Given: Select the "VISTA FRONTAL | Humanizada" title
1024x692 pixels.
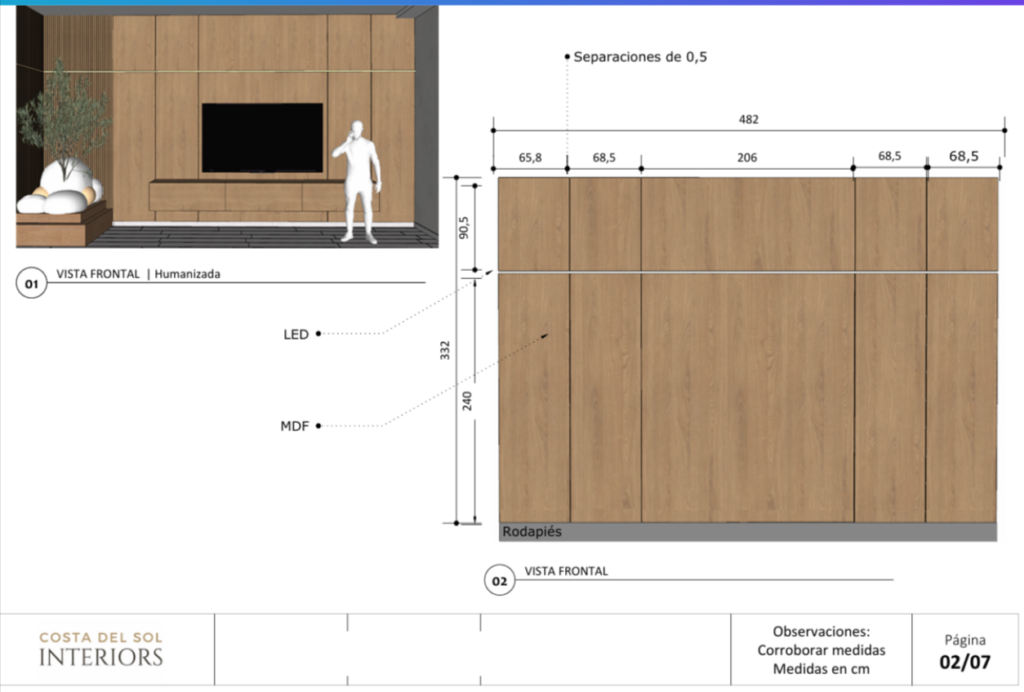Looking at the screenshot, I should click(138, 274).
